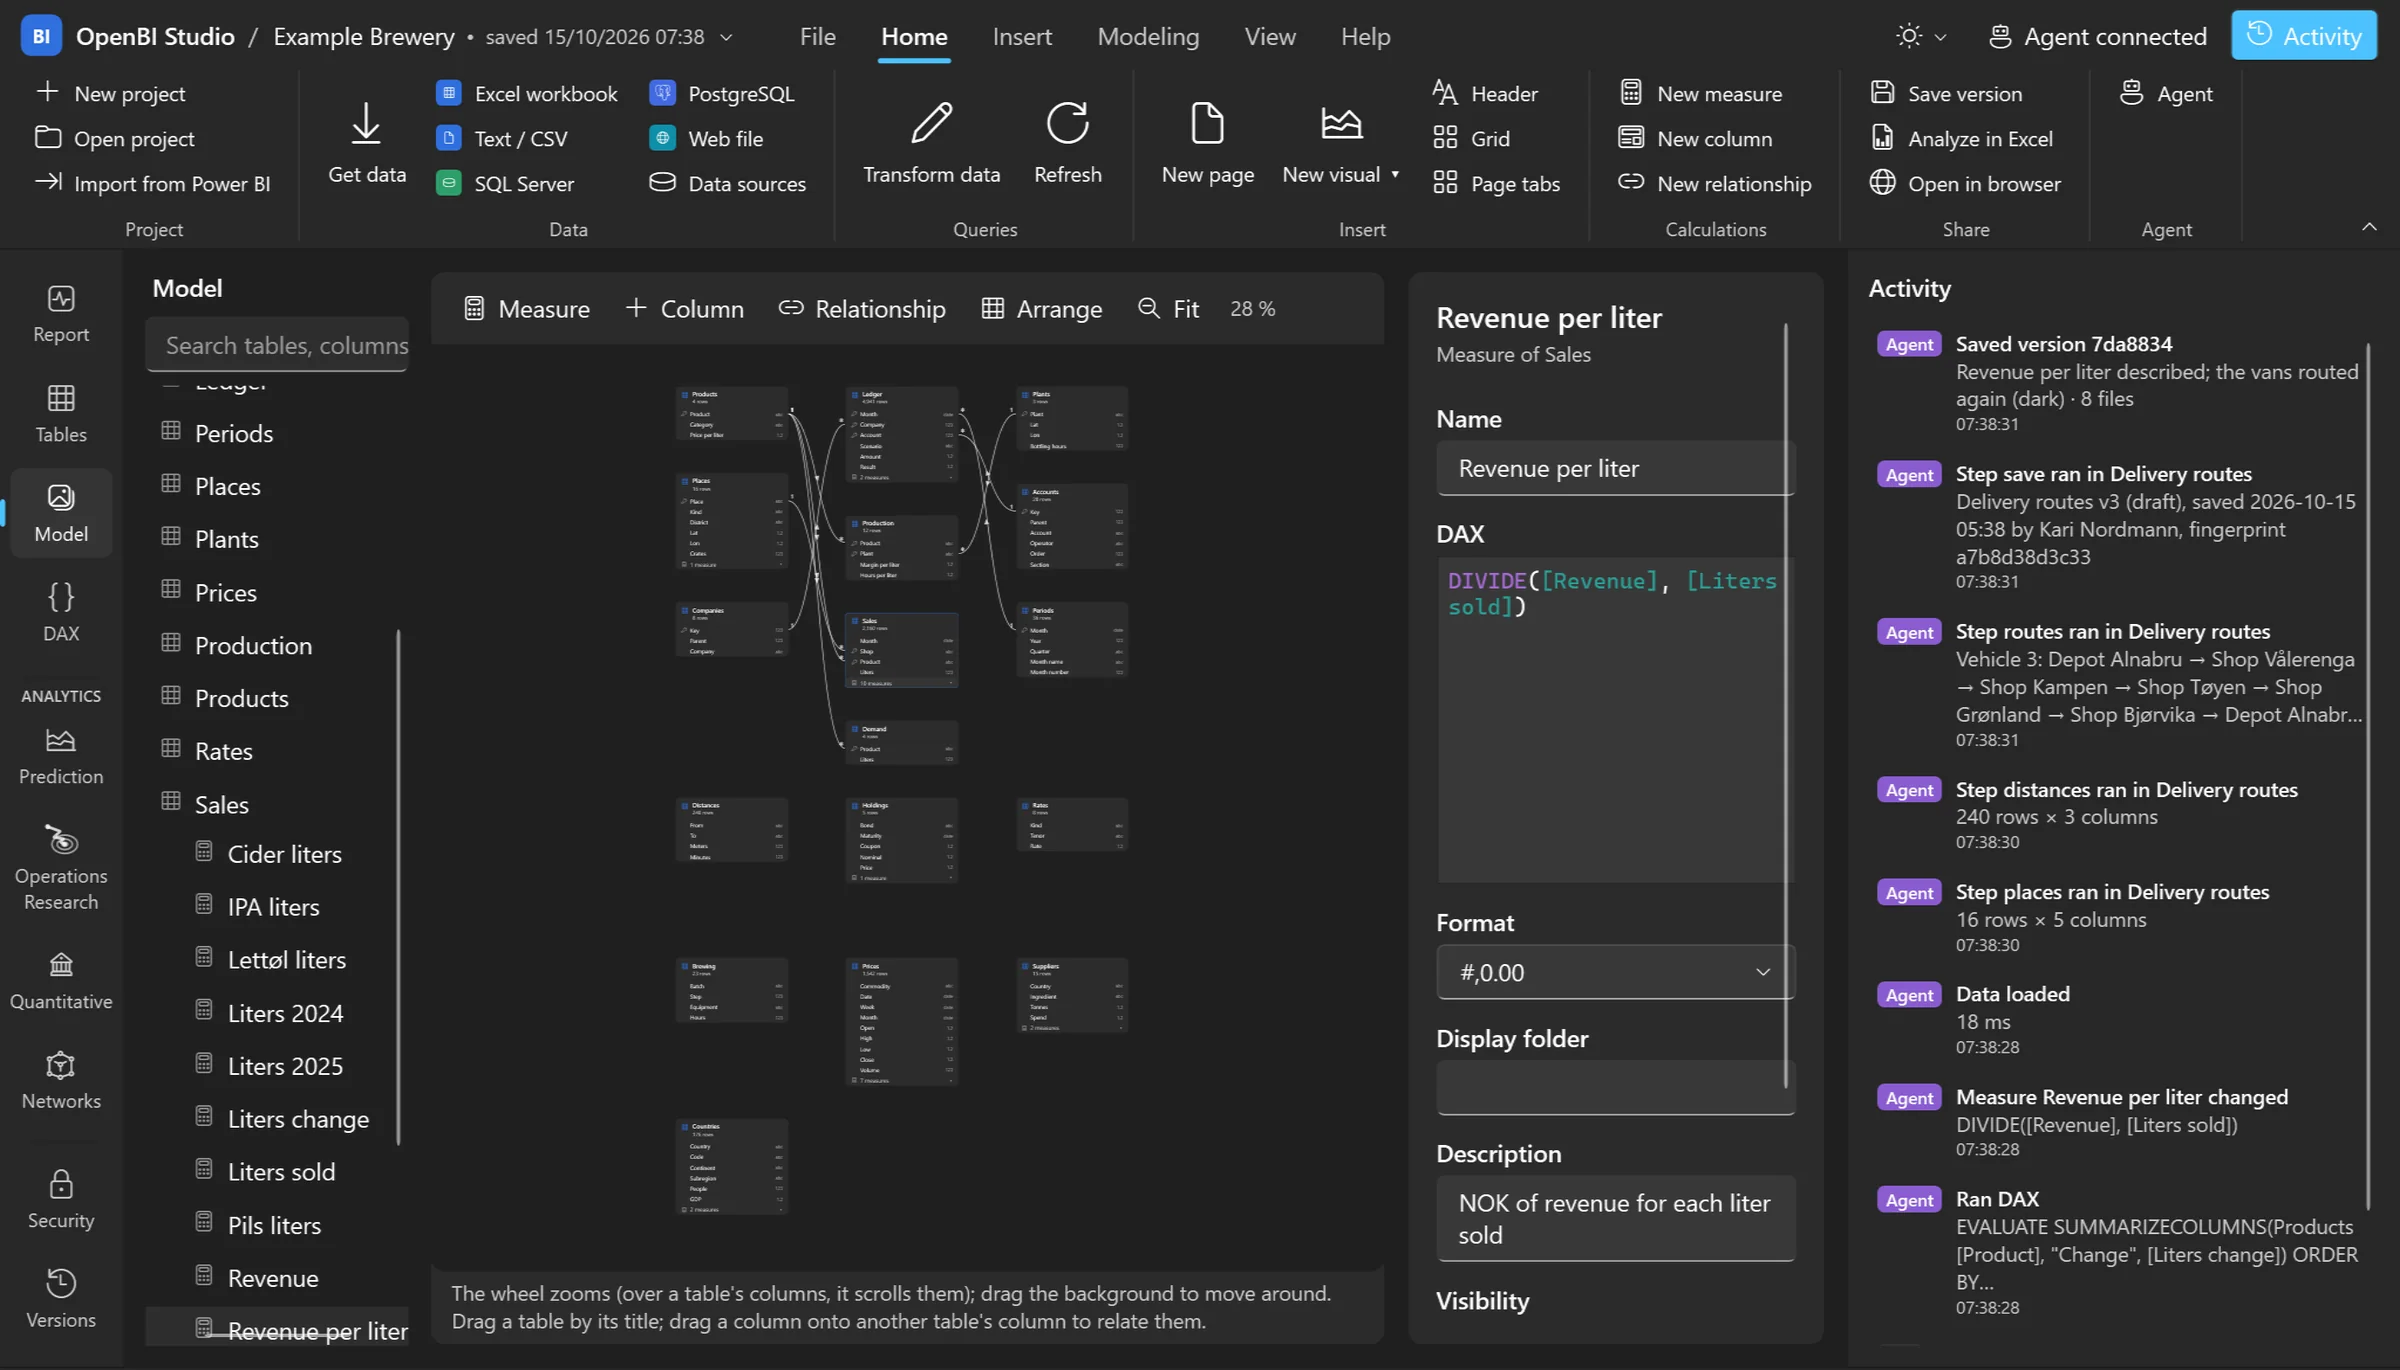Open Prediction analytics section
Viewport: 2400px width, 1370px height.
pos(61,756)
